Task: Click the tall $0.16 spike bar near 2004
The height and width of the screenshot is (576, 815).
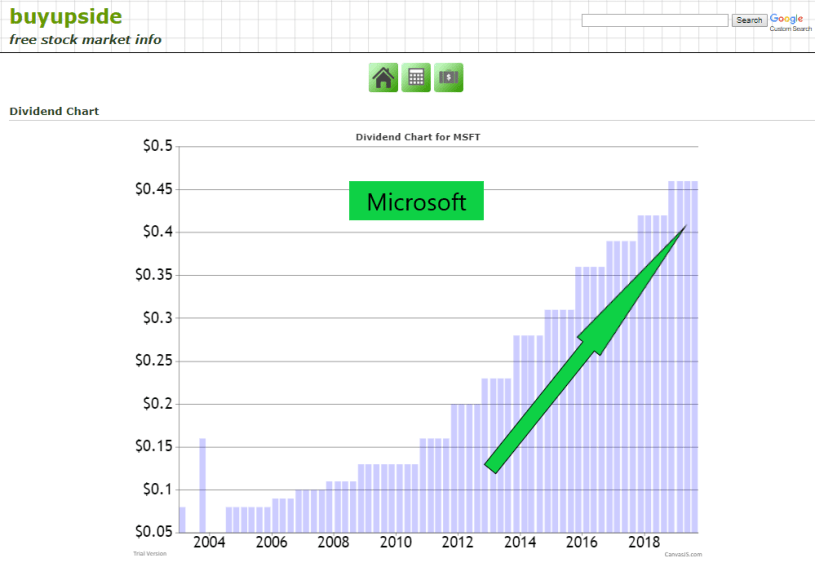Action: pyautogui.click(x=203, y=485)
